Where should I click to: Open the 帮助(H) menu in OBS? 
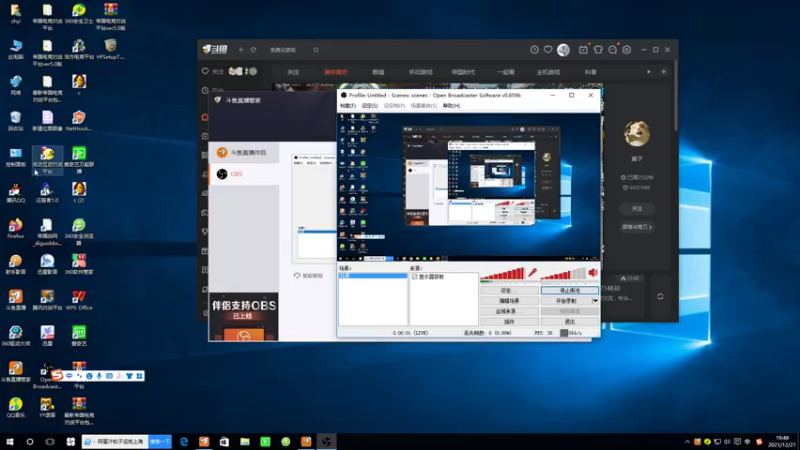coord(451,106)
